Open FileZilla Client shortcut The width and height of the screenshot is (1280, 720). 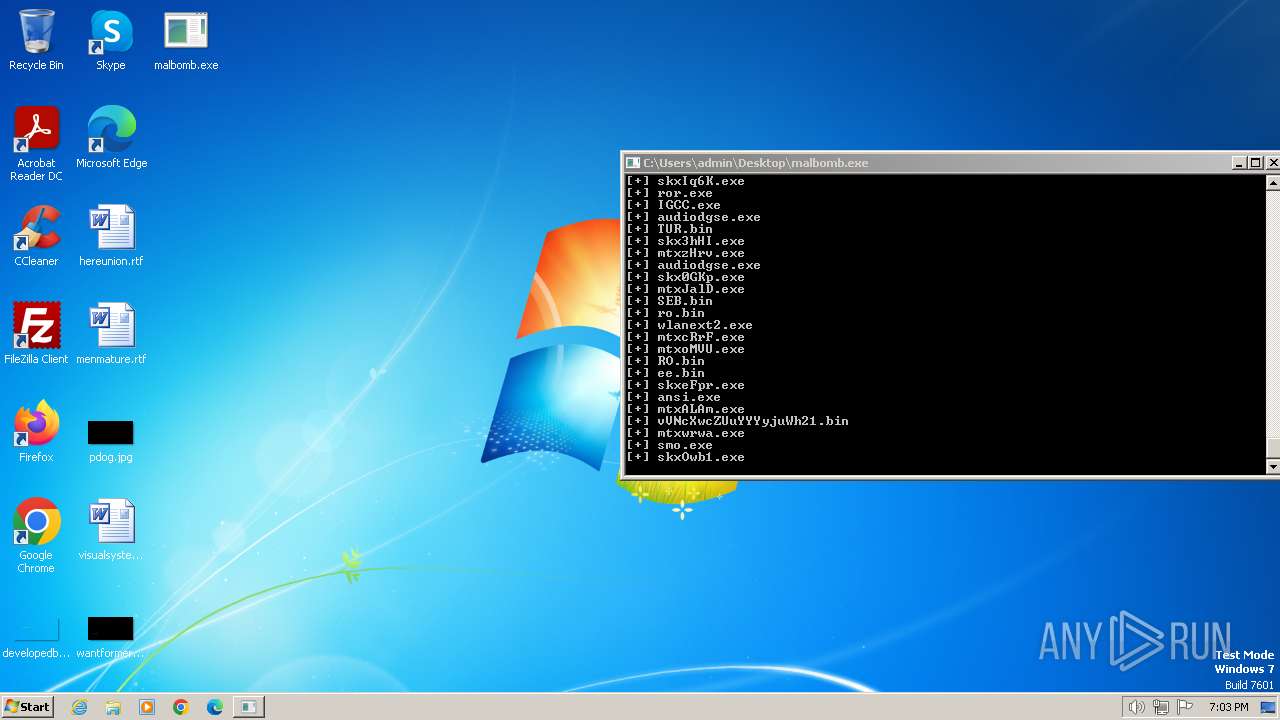(x=36, y=333)
